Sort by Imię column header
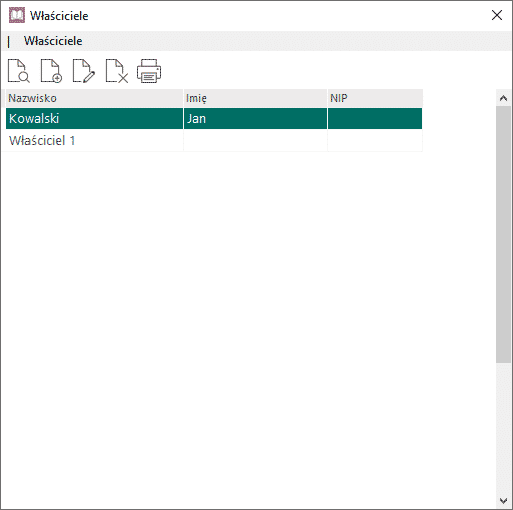The image size is (513, 510). (255, 98)
